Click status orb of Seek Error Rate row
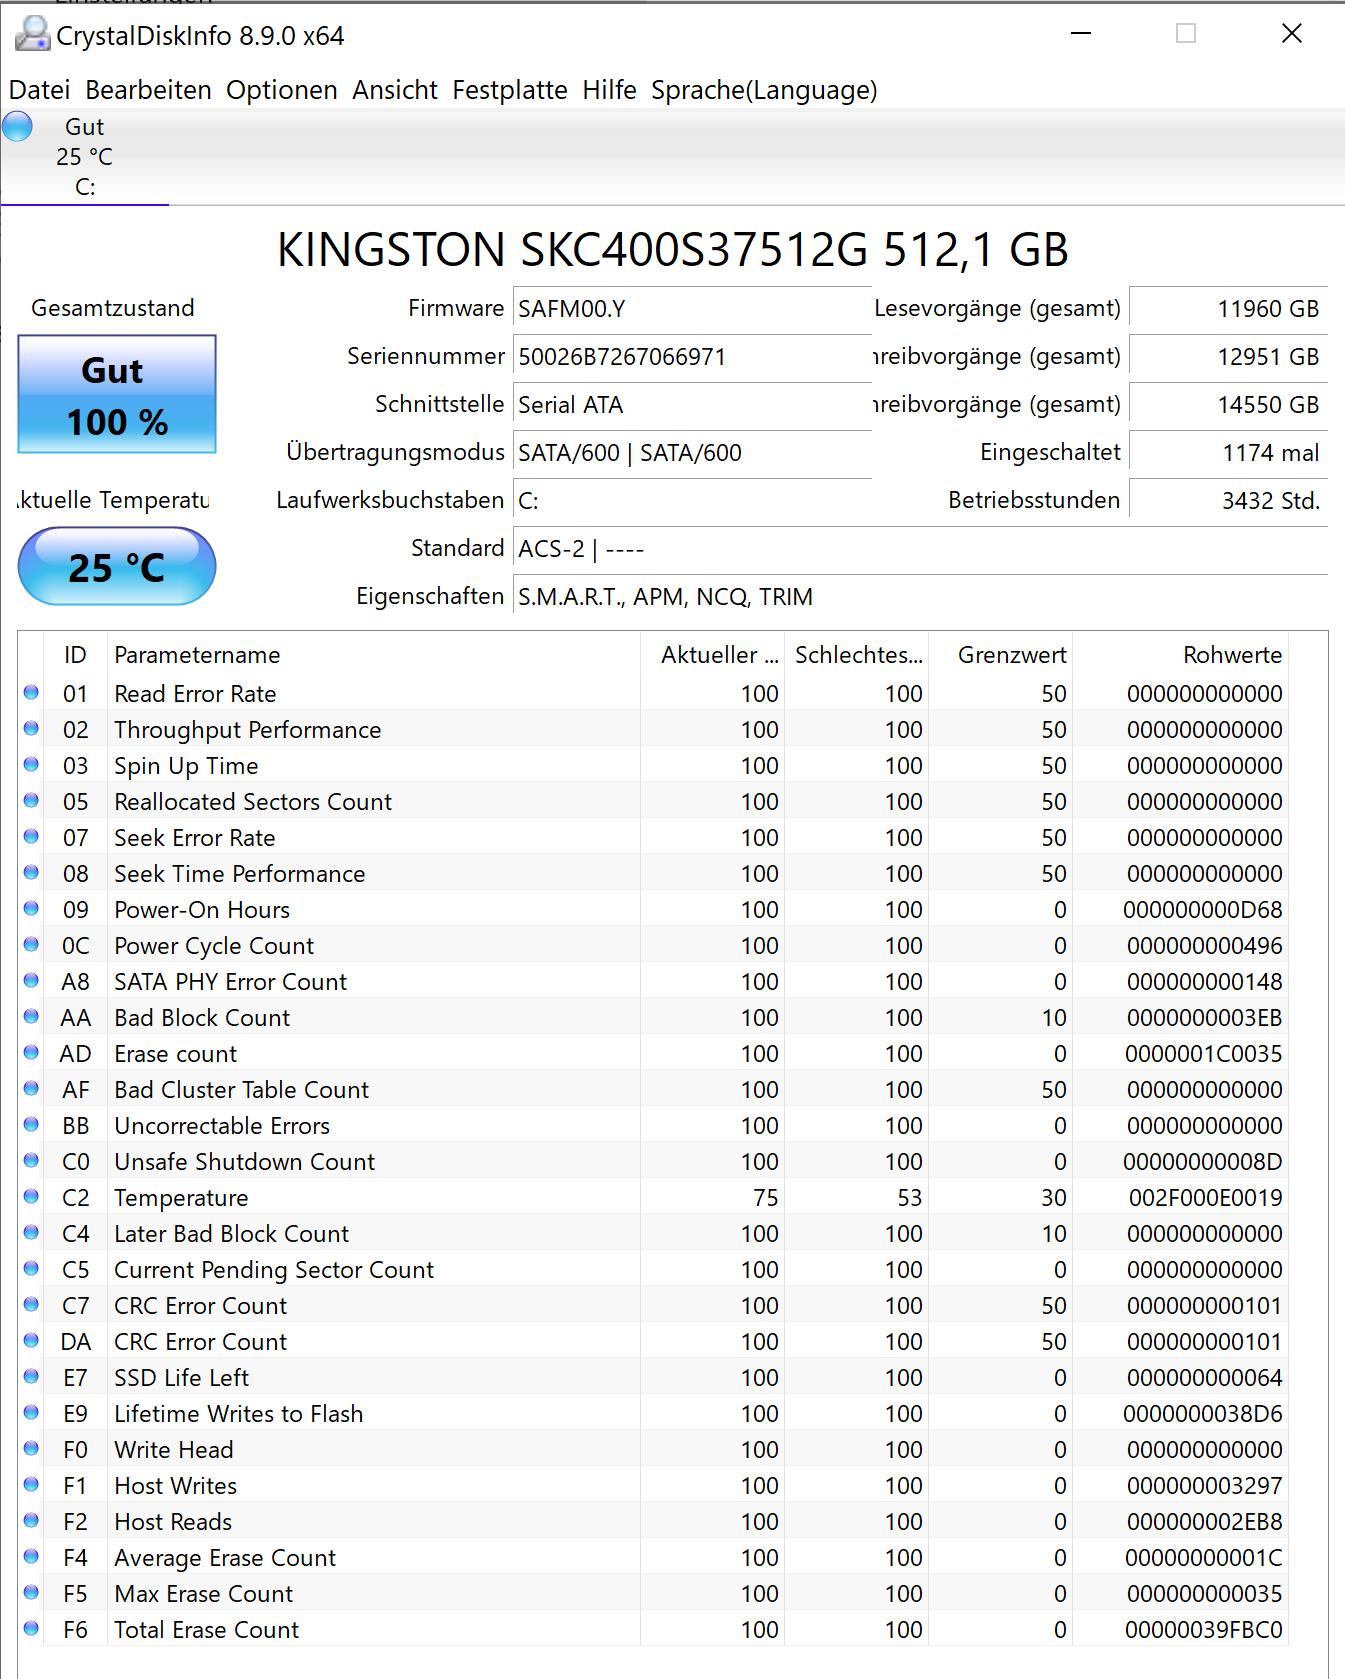This screenshot has width=1345, height=1679. tap(31, 836)
